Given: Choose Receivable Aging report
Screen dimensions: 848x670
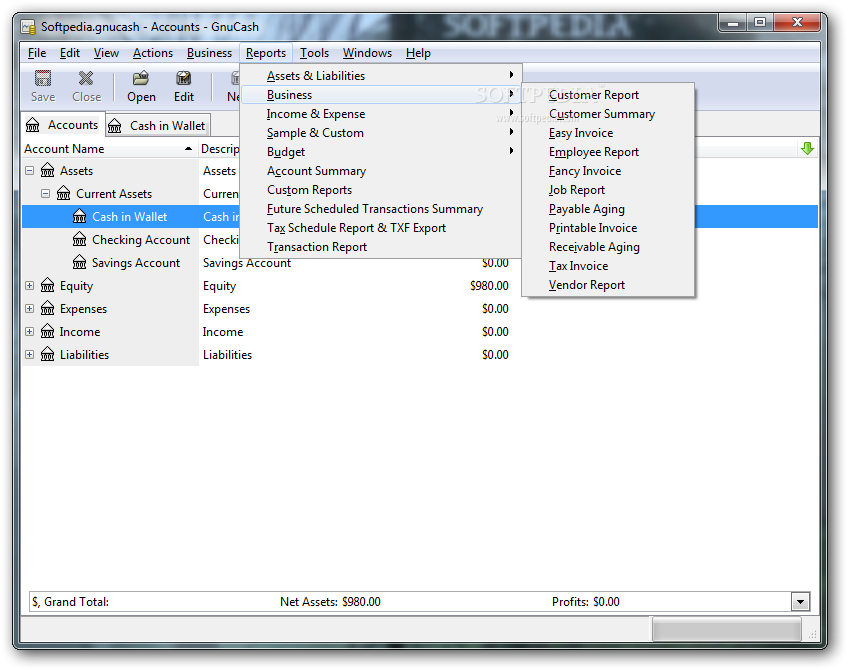Looking at the screenshot, I should [x=608, y=247].
